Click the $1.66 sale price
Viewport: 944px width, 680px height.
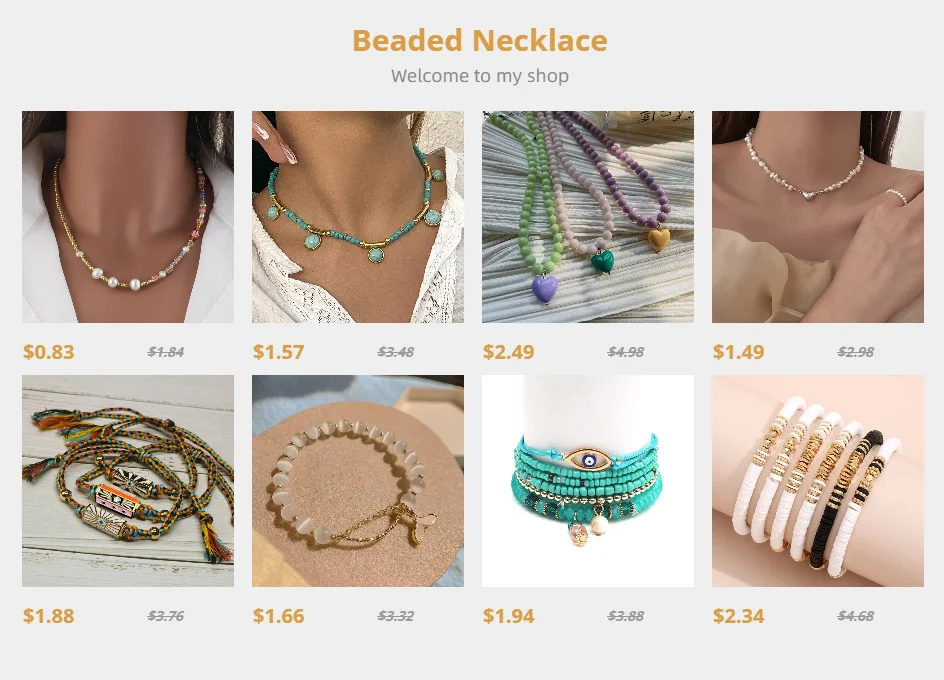pos(279,616)
